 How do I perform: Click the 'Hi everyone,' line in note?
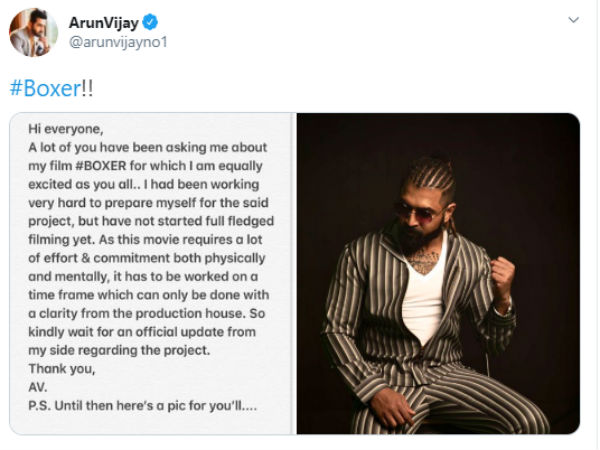[66, 129]
